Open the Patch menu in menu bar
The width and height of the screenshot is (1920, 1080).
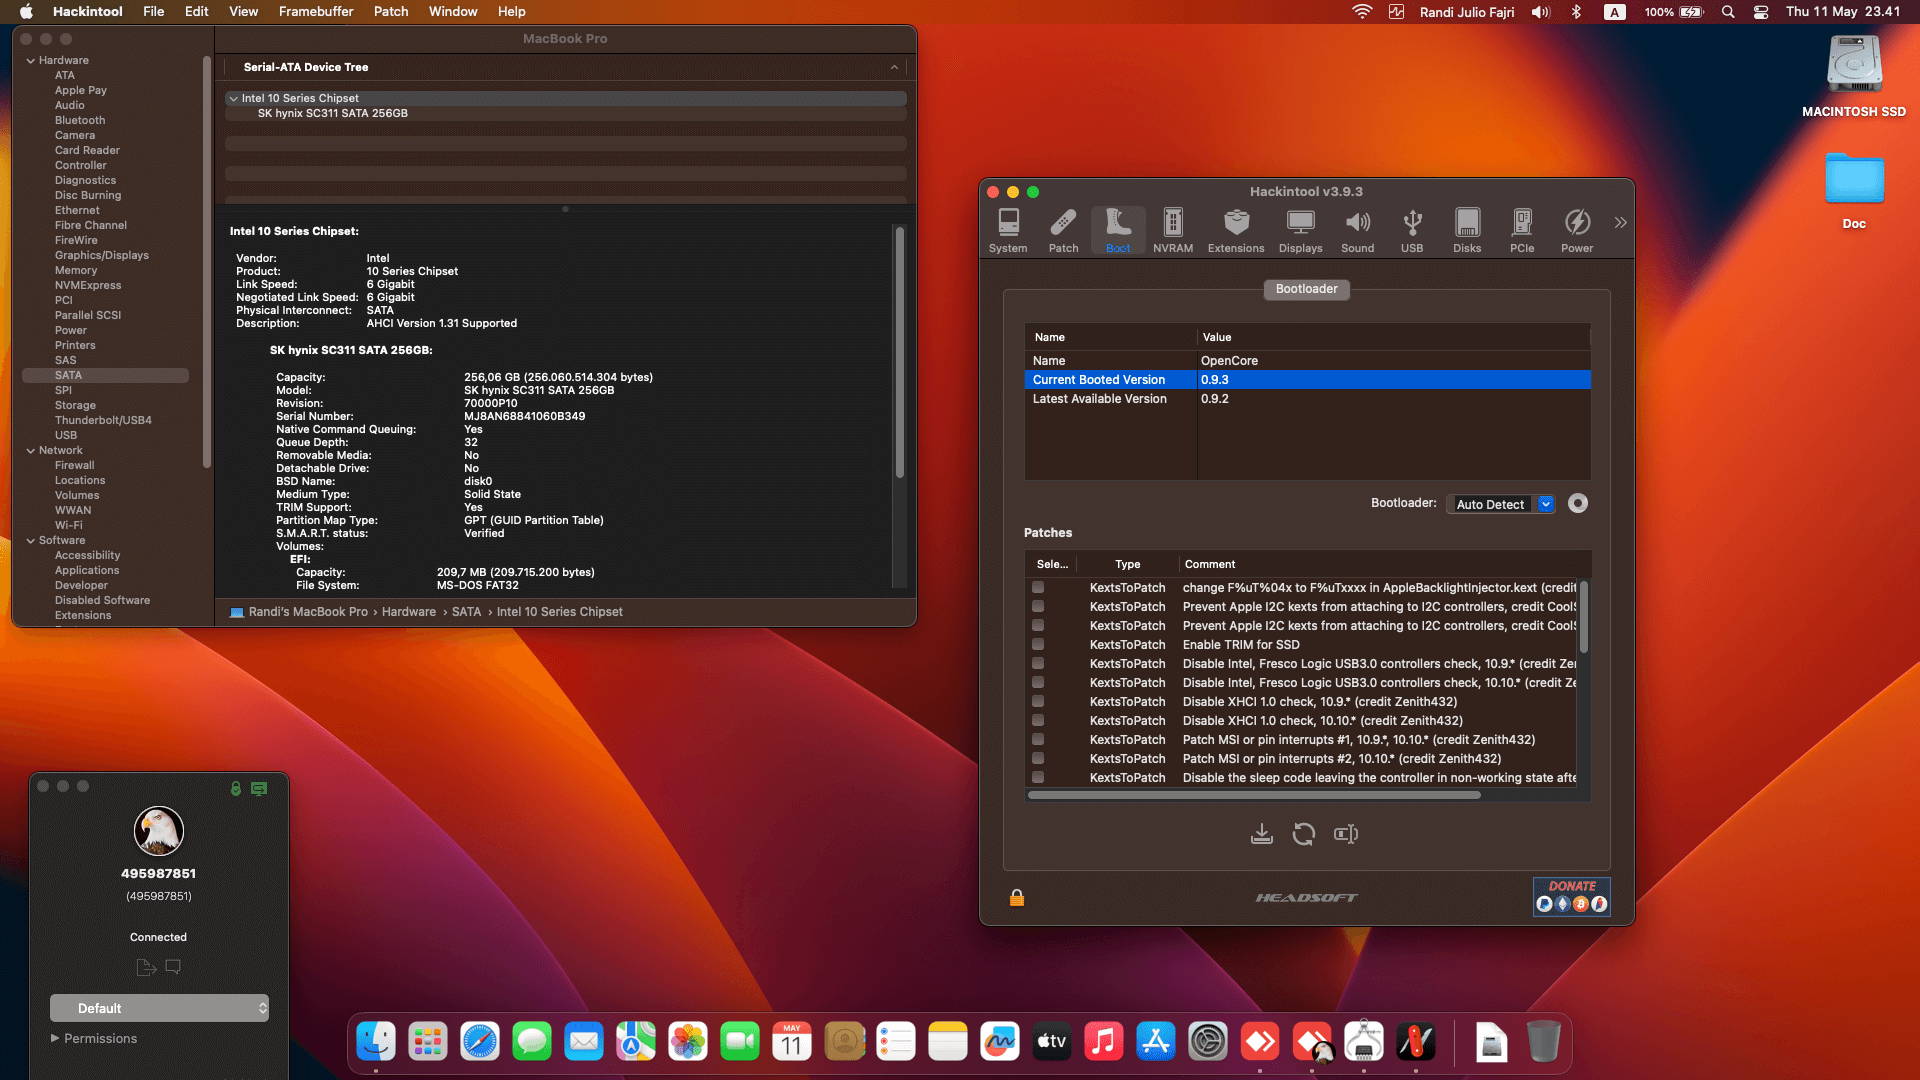[x=391, y=12]
